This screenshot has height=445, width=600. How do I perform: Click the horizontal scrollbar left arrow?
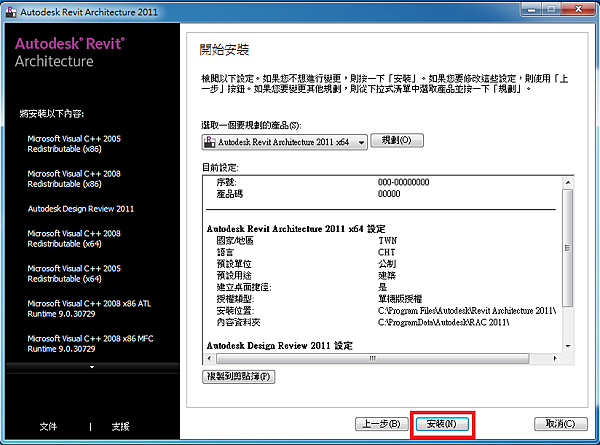pos(209,359)
